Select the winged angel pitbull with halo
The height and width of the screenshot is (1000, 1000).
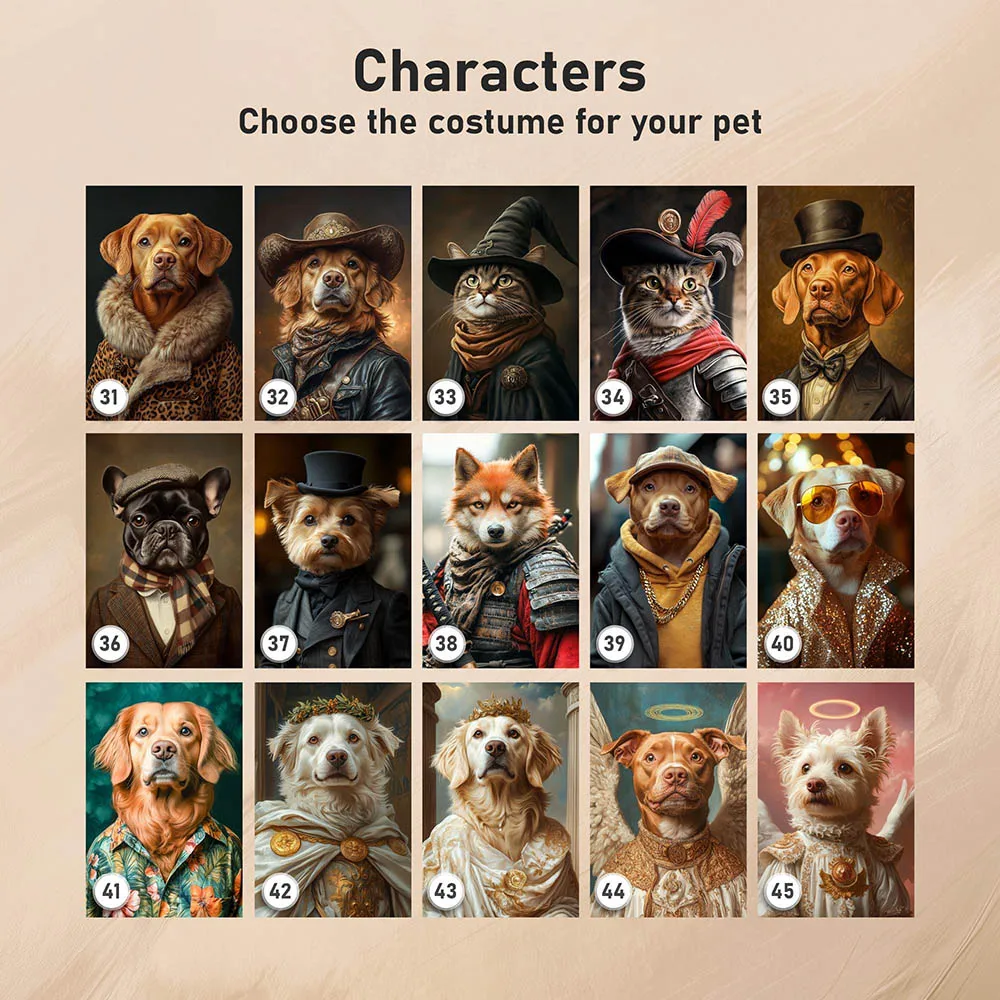point(668,800)
